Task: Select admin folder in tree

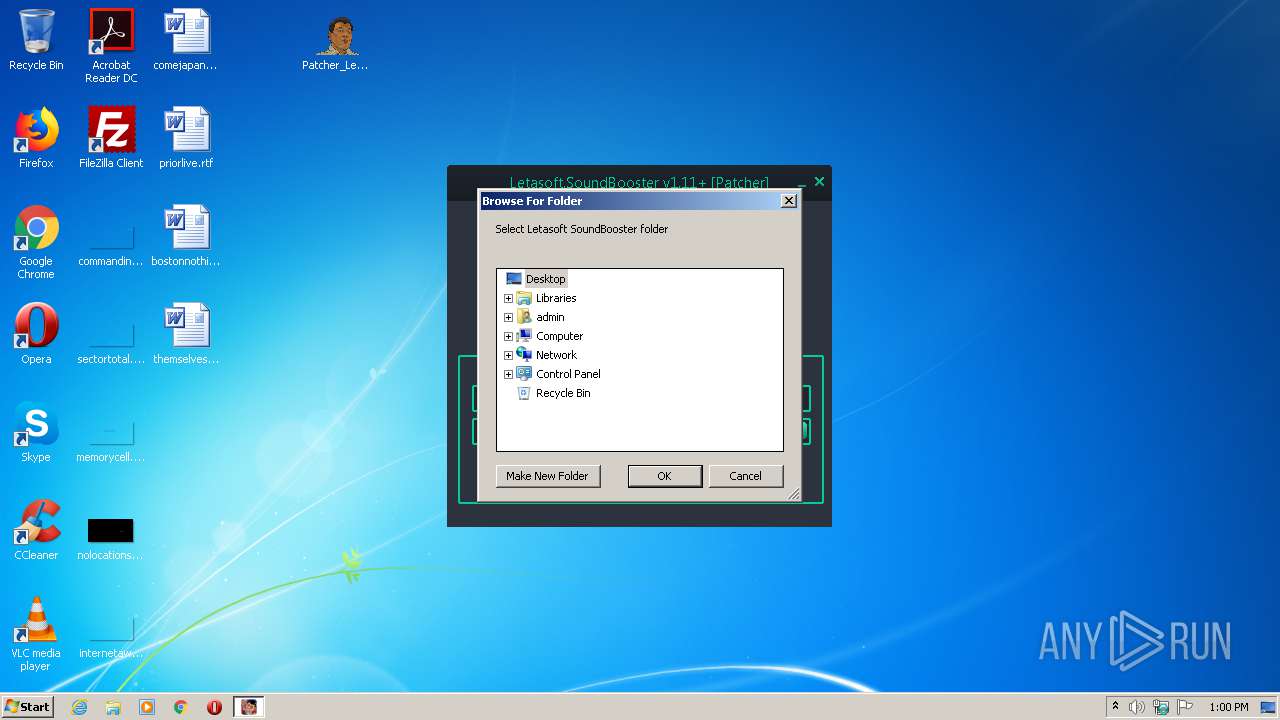Action: point(550,317)
